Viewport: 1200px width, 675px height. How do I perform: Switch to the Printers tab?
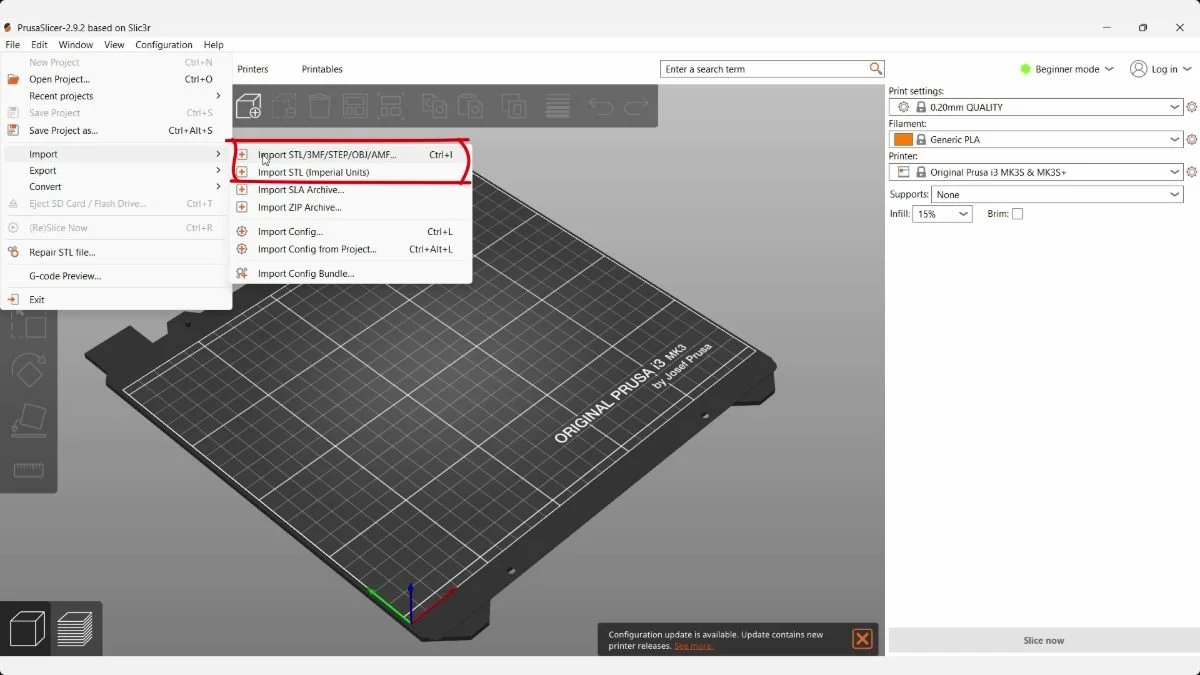point(253,69)
